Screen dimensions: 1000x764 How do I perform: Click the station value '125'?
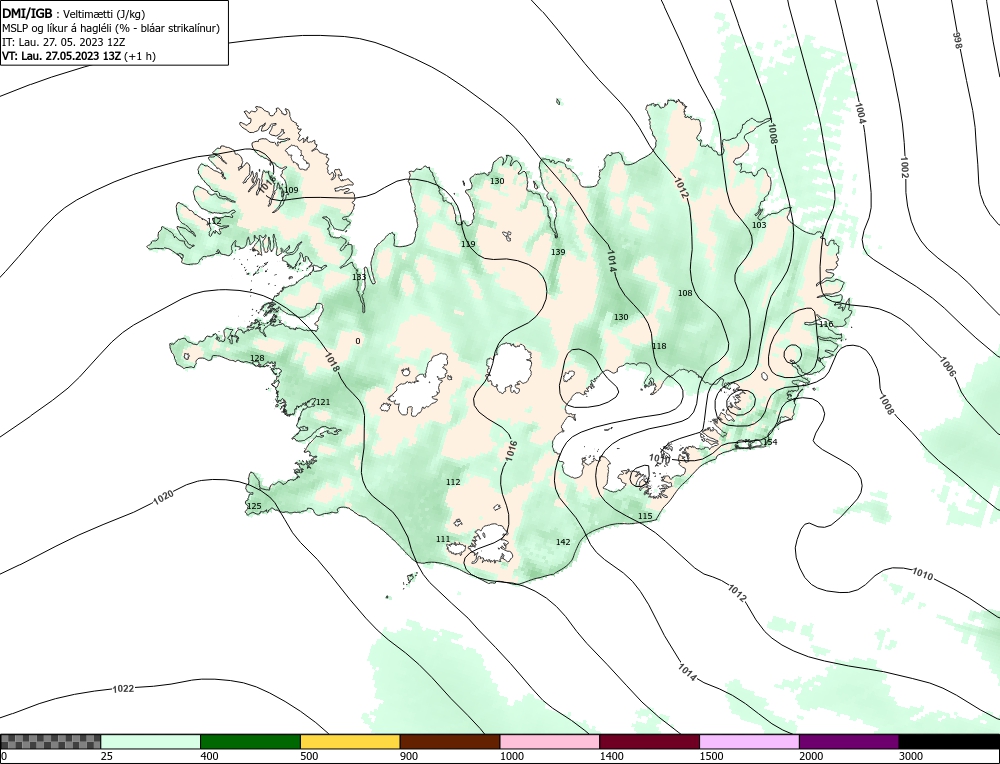[254, 506]
